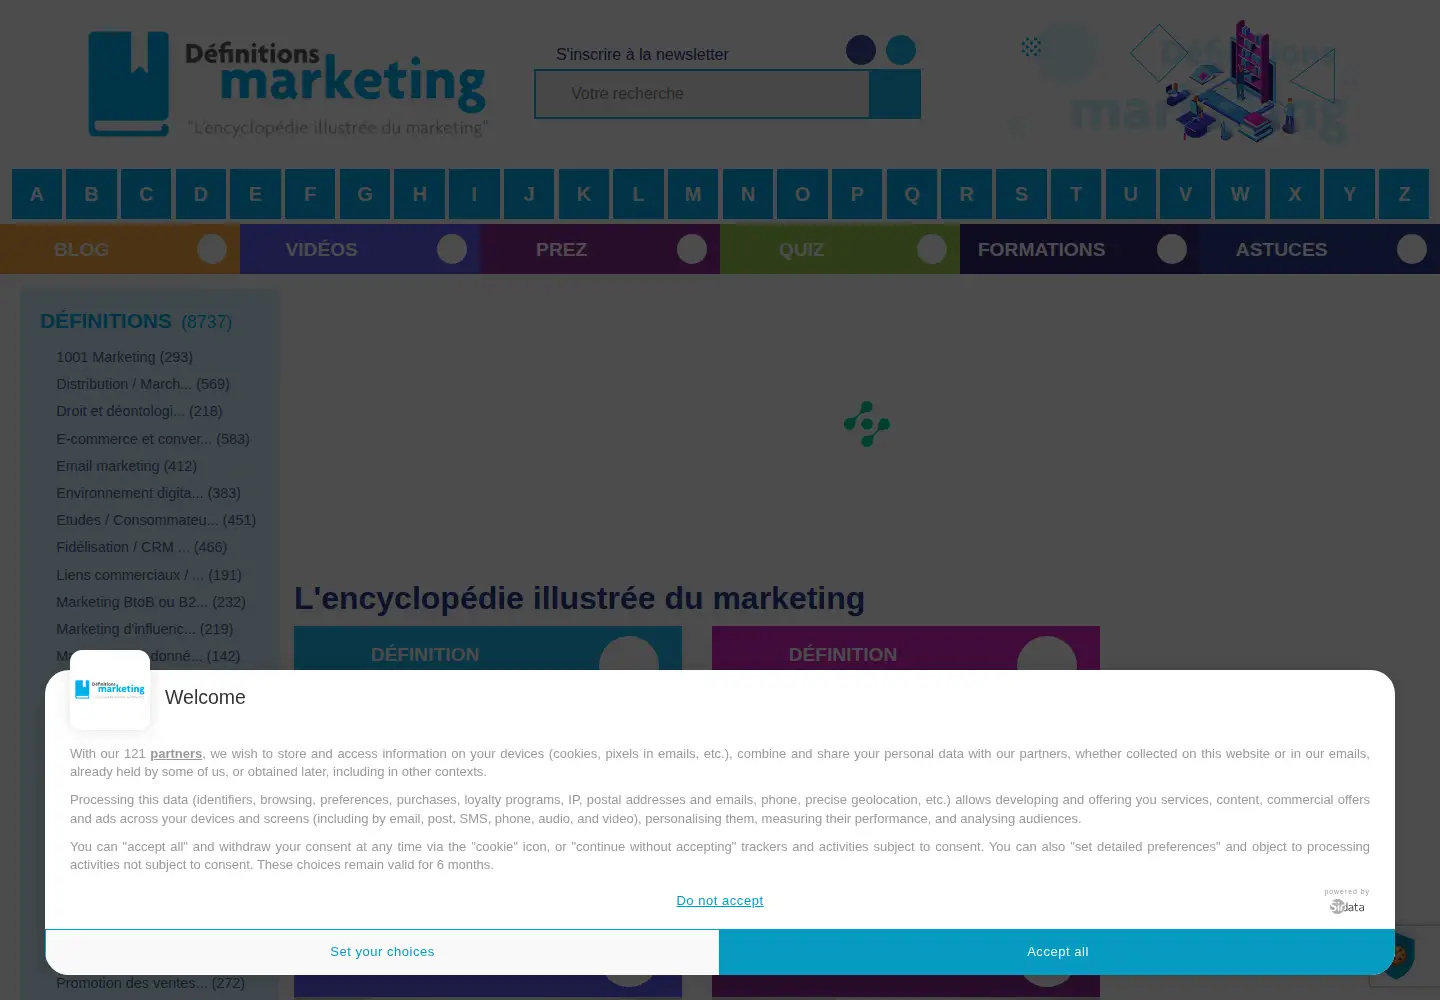Open the DÉFINITIONS (8737) sidebar heading

(136, 321)
